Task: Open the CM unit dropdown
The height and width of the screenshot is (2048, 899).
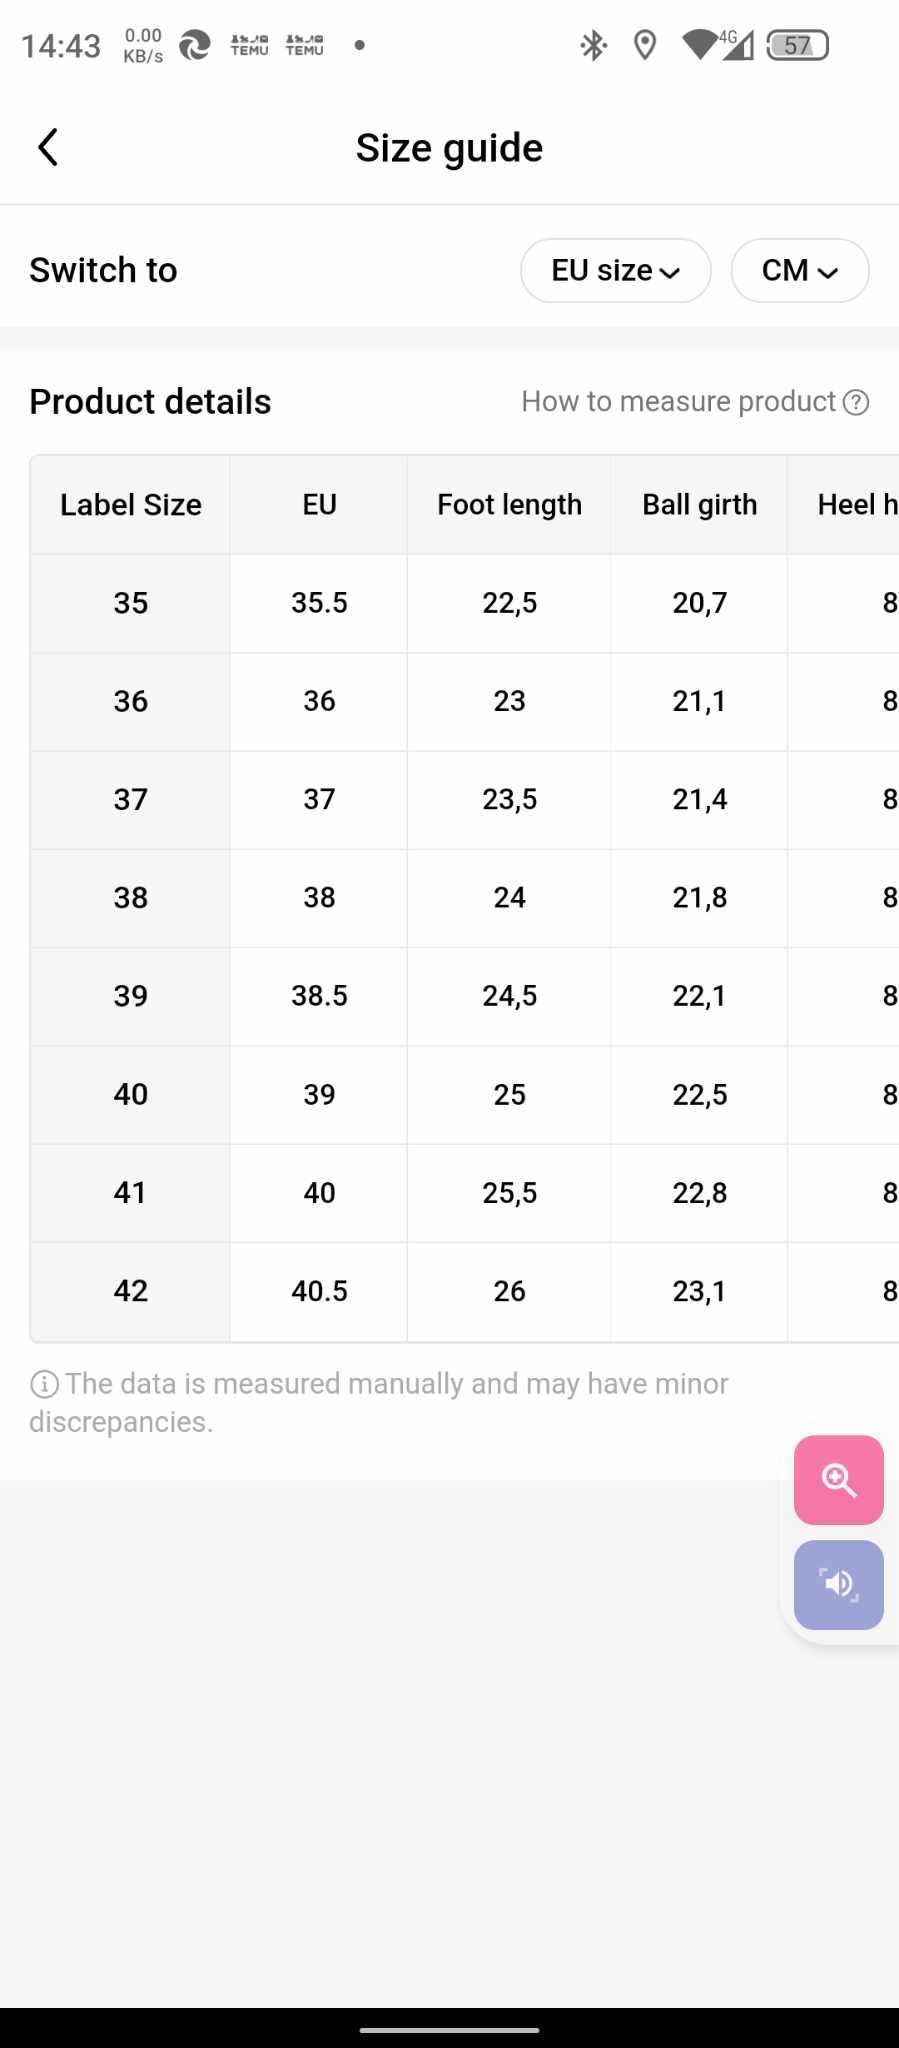Action: coord(799,270)
